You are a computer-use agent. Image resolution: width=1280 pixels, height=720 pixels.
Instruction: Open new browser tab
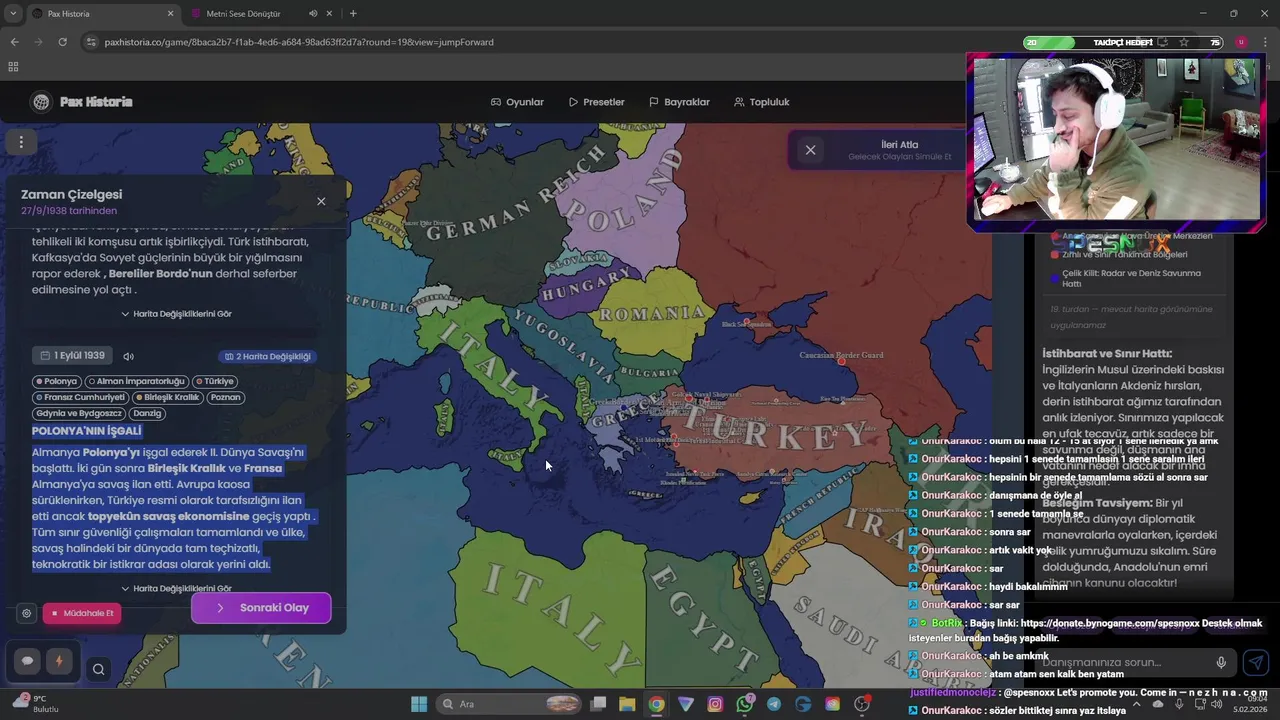[x=353, y=14]
